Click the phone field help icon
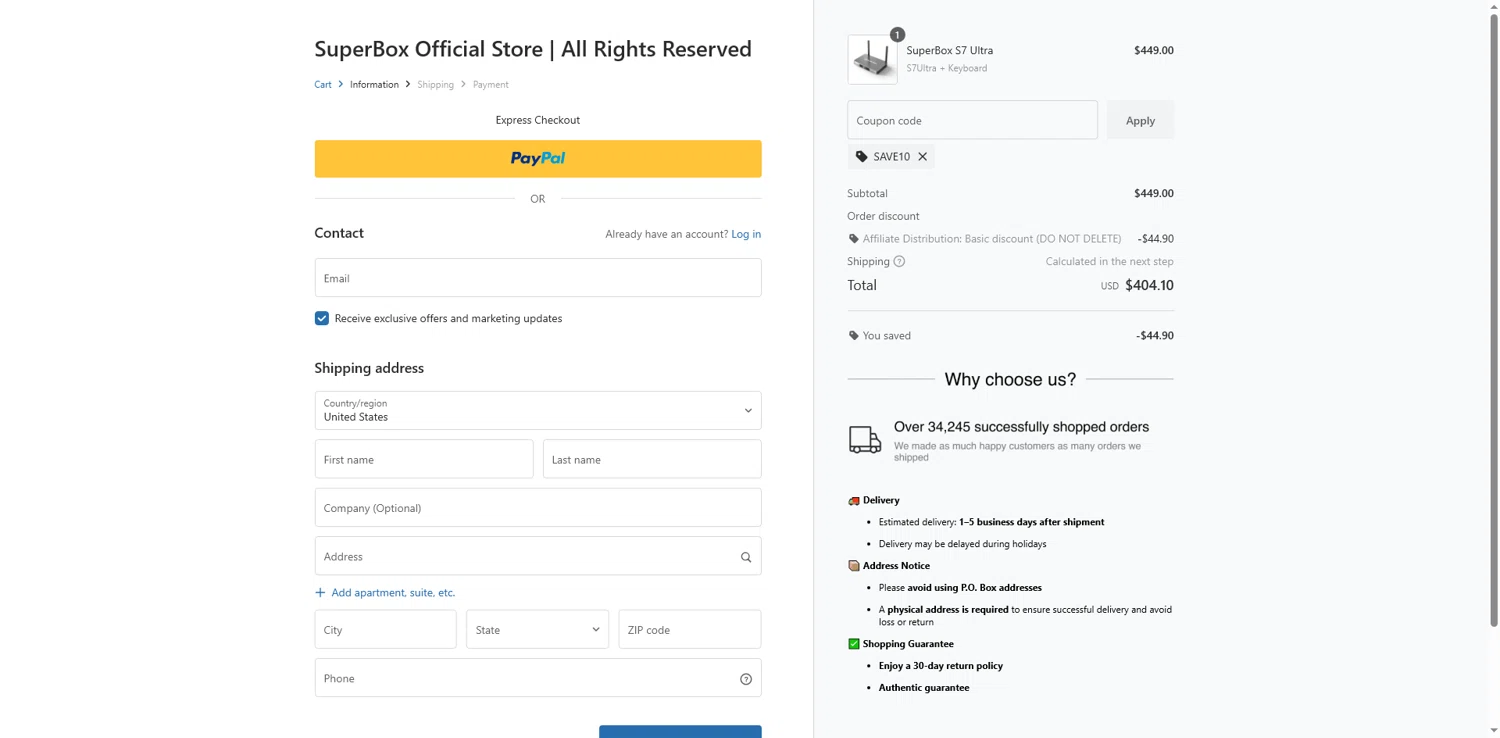 (x=746, y=679)
